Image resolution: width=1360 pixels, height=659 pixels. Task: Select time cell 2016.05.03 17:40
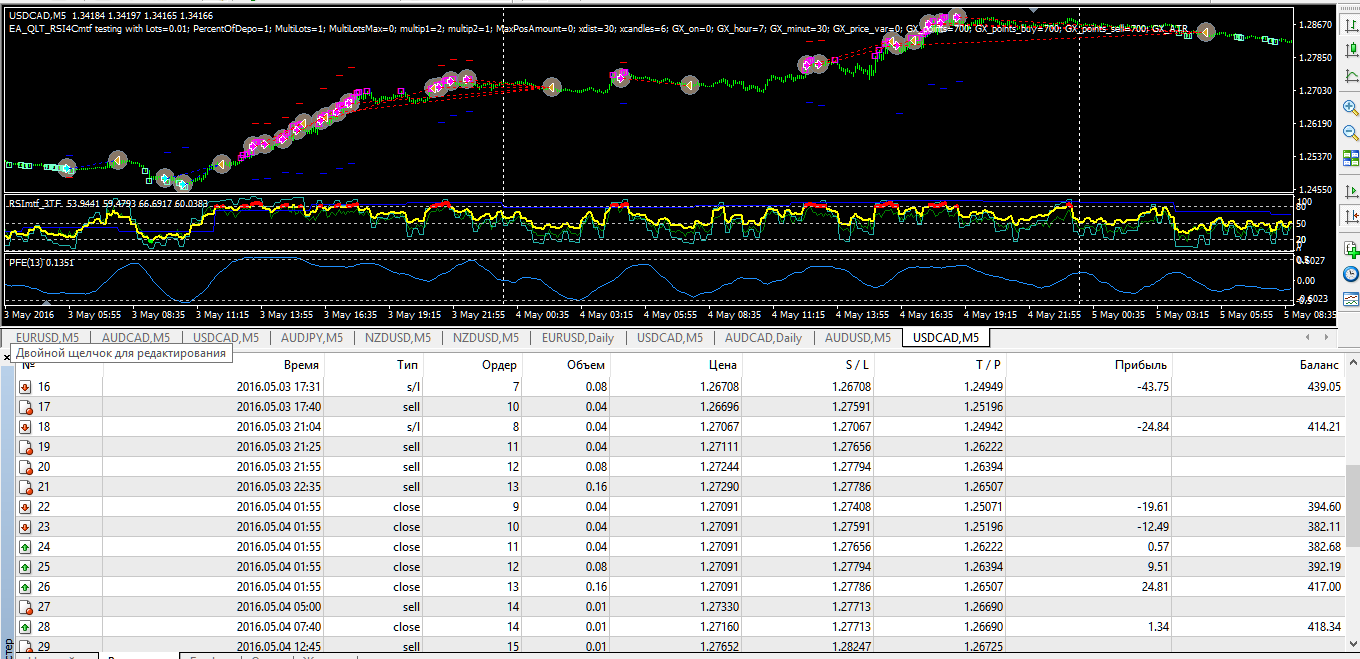[x=279, y=407]
